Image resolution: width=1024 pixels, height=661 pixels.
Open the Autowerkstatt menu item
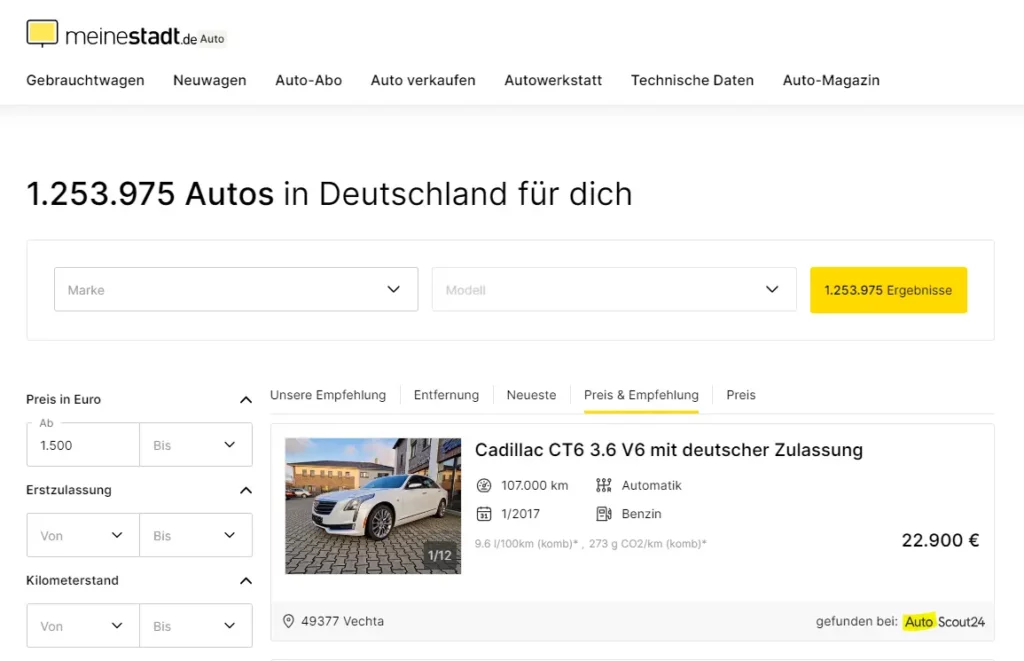point(553,80)
